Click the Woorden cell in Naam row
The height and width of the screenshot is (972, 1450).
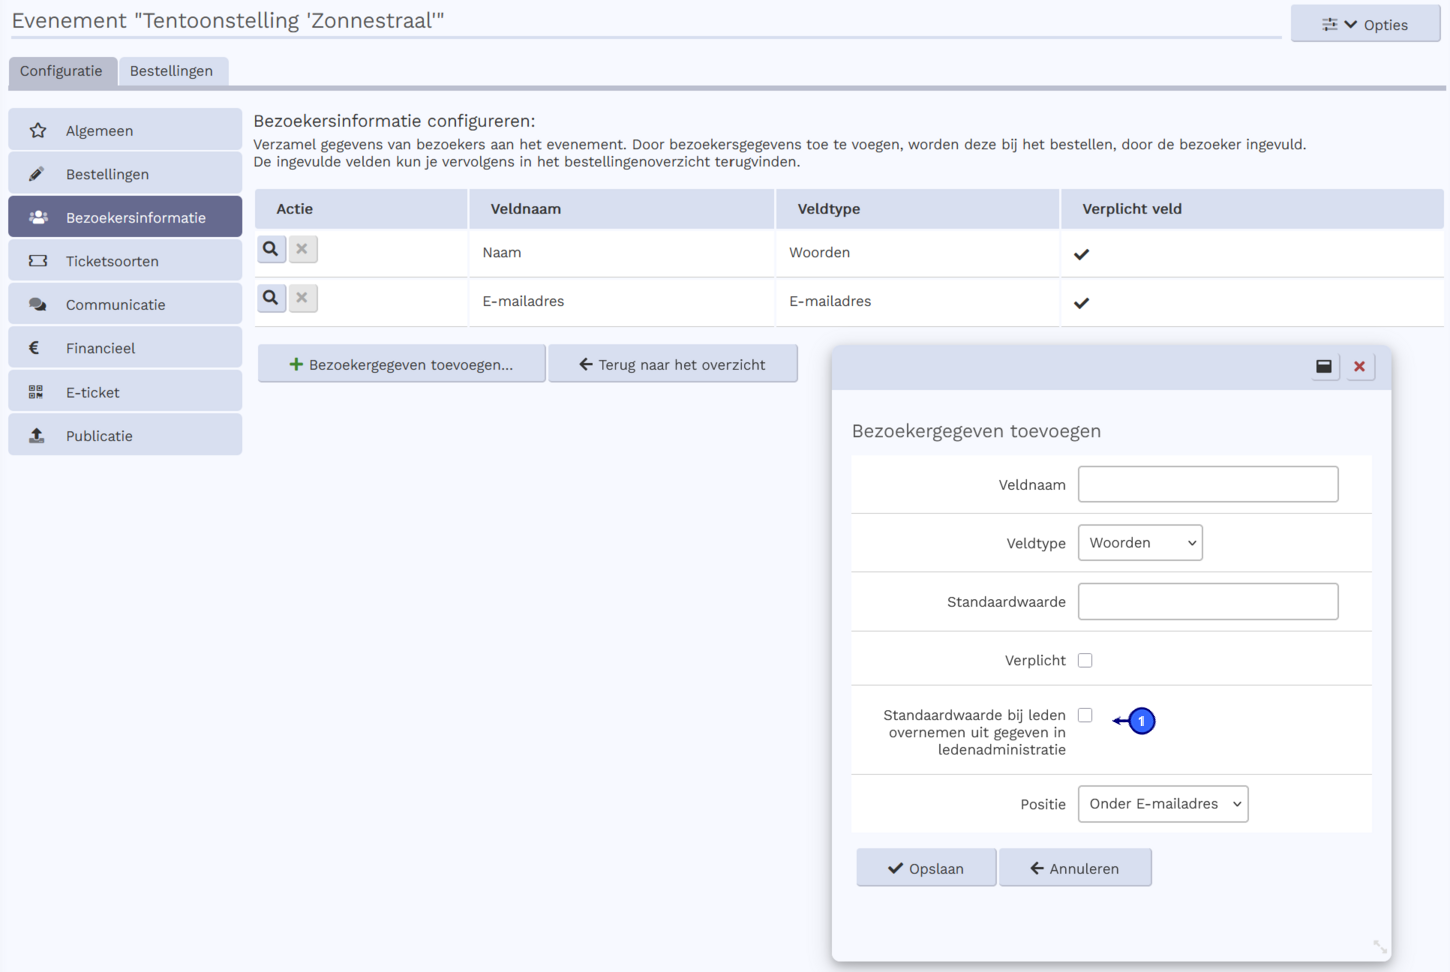point(918,253)
